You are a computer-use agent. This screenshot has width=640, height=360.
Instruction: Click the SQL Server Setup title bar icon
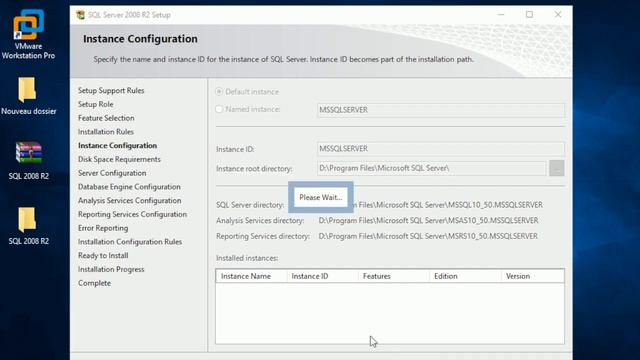pos(80,15)
